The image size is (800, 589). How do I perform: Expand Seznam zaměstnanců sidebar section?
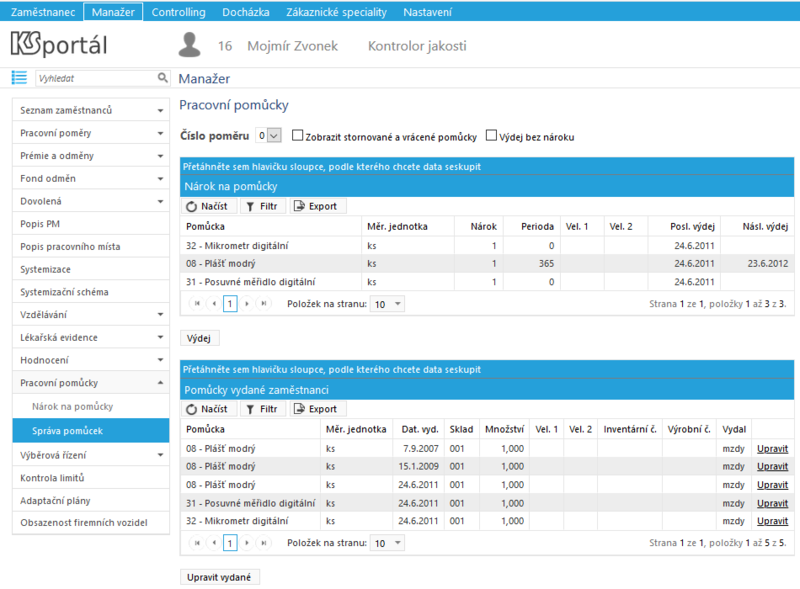click(x=91, y=110)
